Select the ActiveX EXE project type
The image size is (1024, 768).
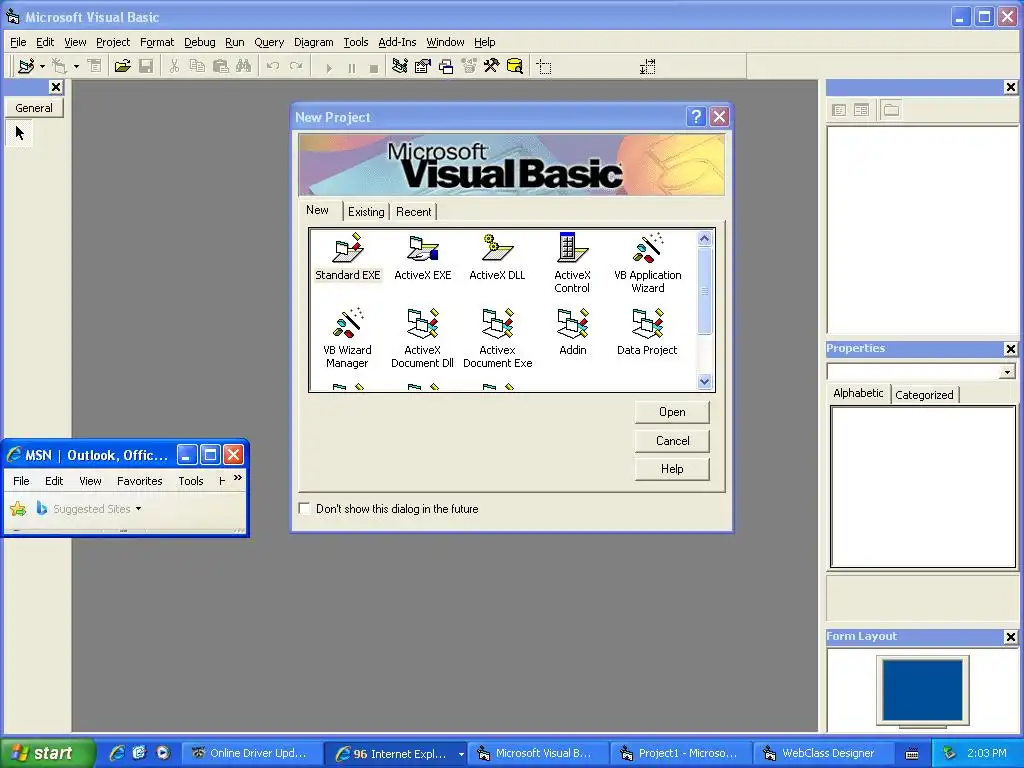point(423,257)
